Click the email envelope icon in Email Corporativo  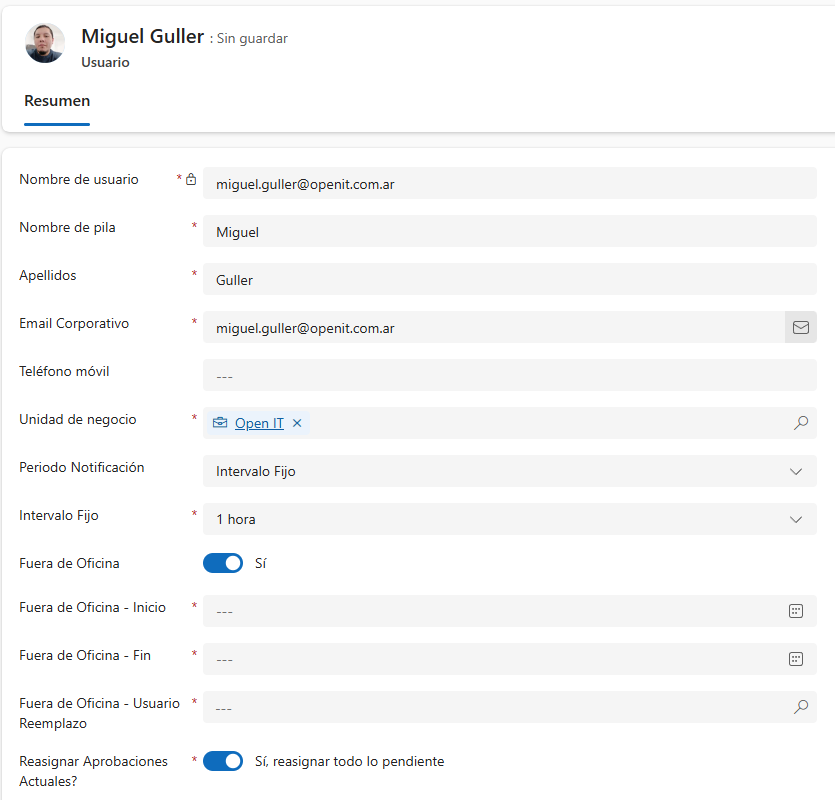(800, 327)
